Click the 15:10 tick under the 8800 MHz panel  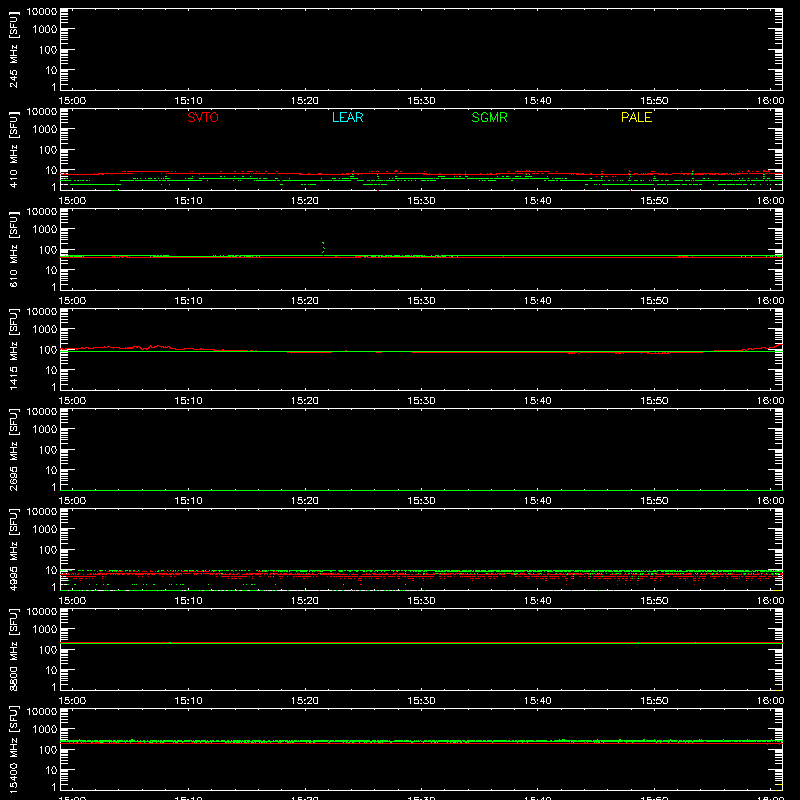tap(188, 701)
